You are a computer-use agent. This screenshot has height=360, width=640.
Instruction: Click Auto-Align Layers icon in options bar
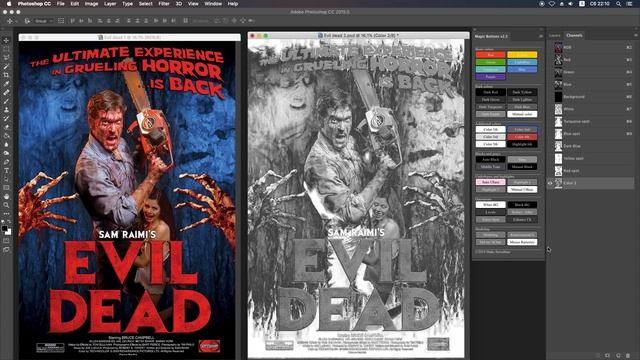[x=186, y=20]
